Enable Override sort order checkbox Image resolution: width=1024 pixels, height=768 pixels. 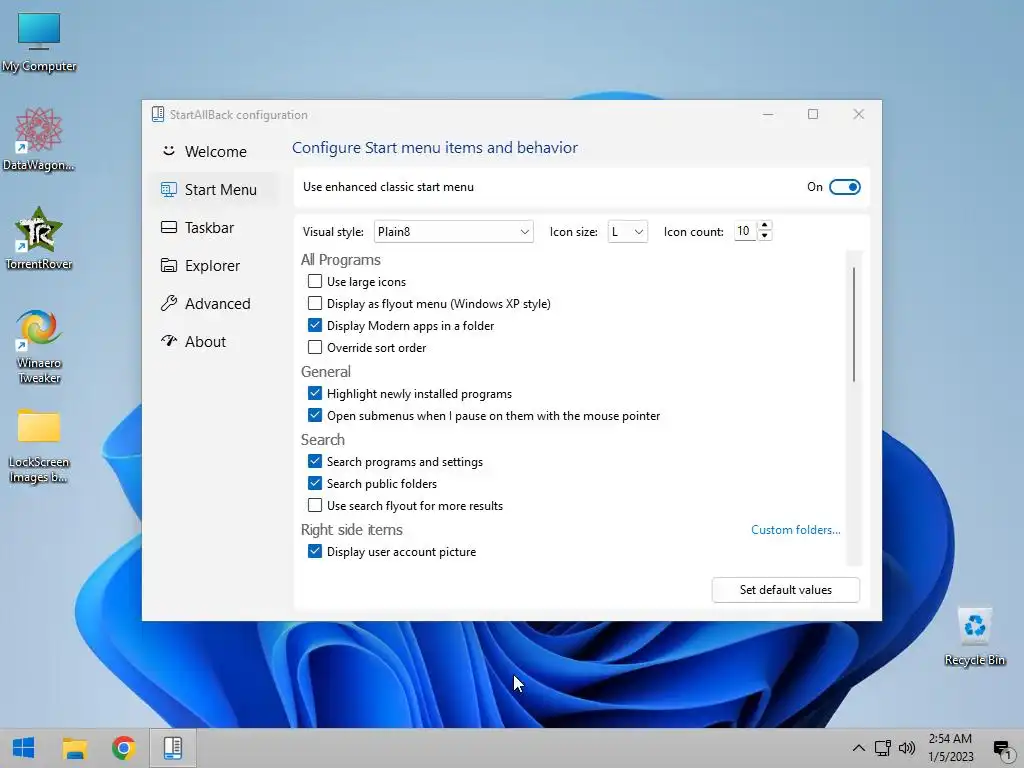point(315,347)
